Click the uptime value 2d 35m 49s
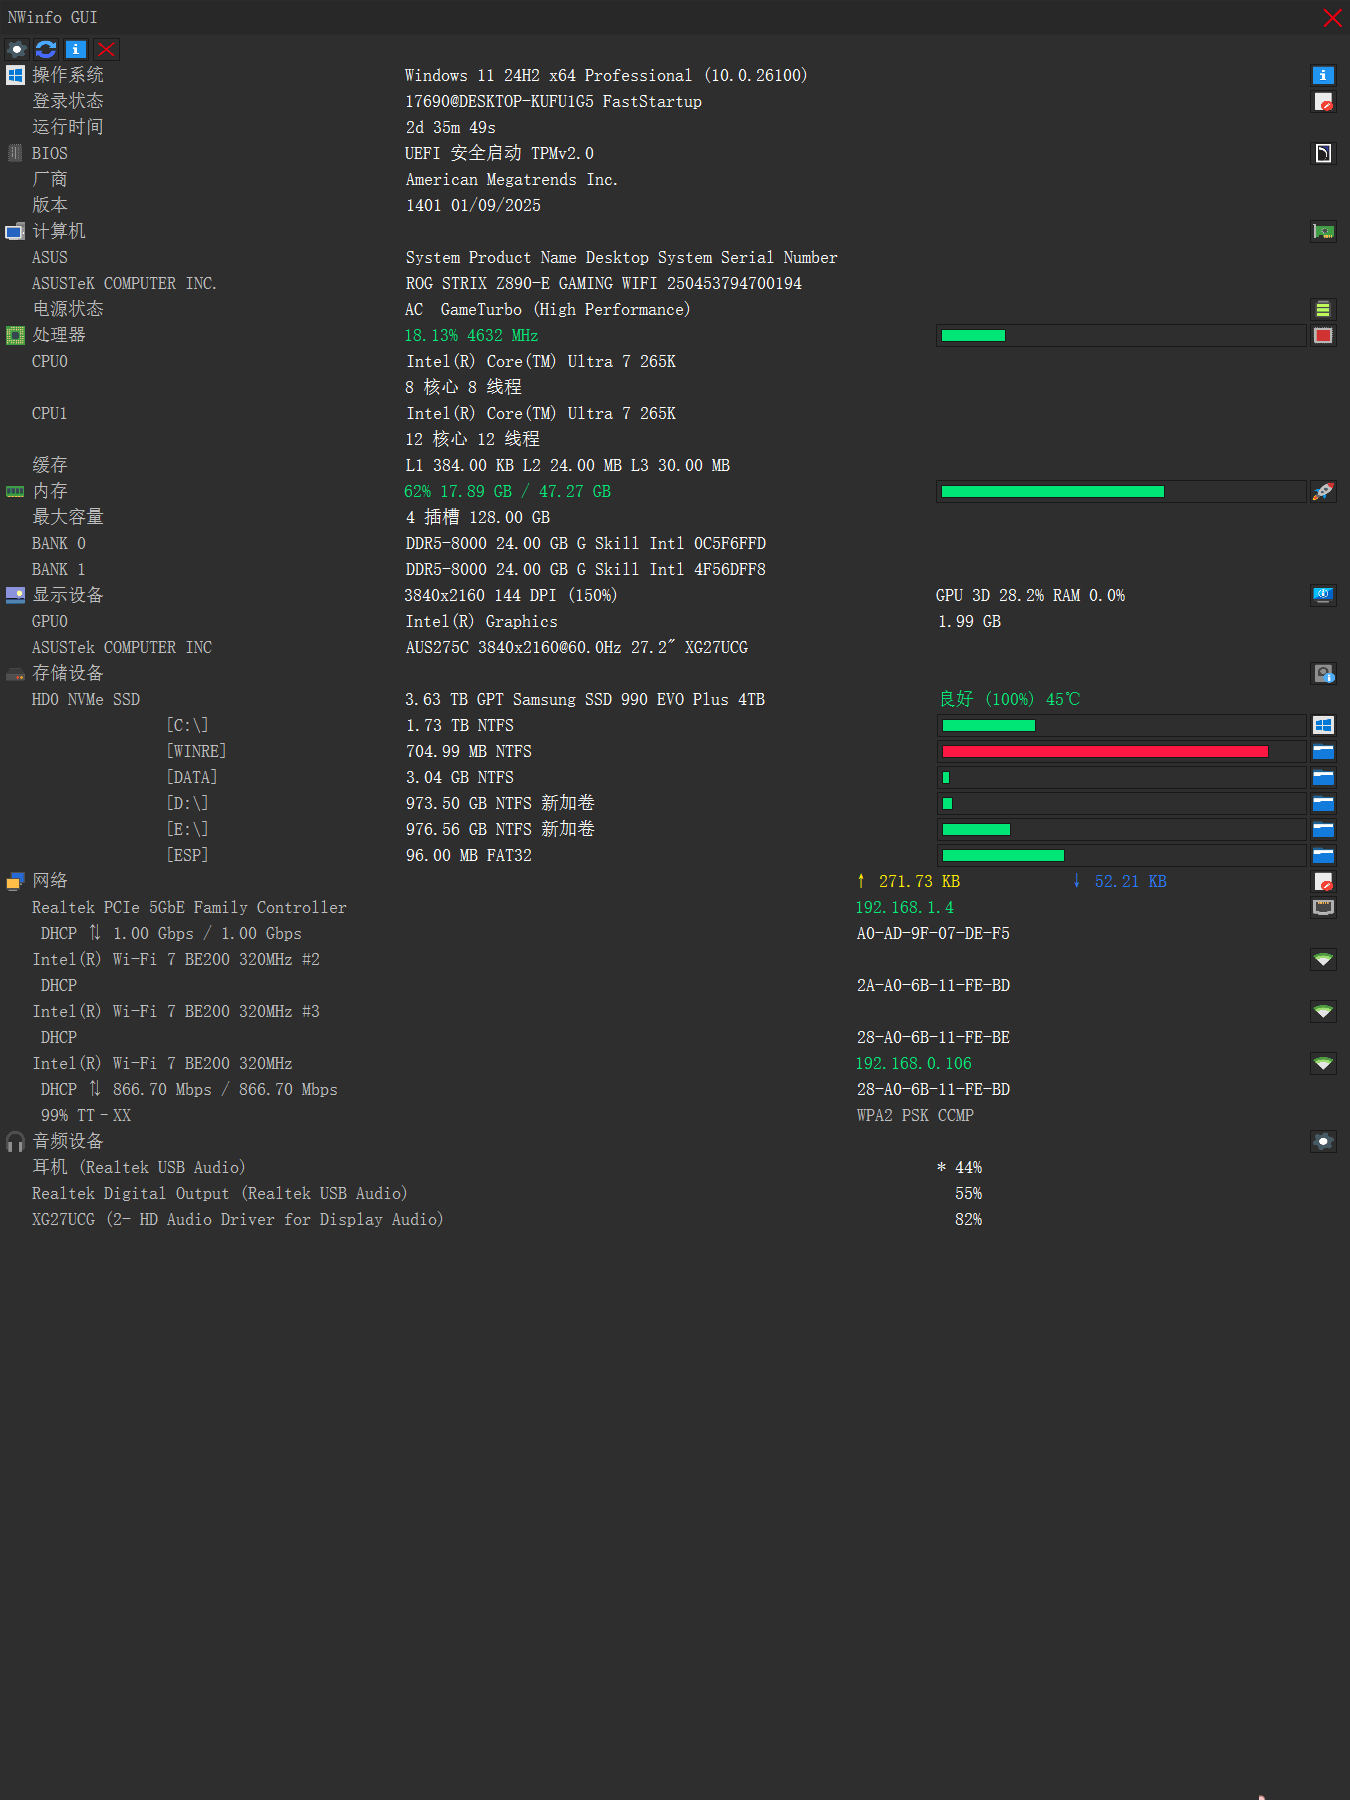Screen dimensions: 1350x1800 coord(451,127)
